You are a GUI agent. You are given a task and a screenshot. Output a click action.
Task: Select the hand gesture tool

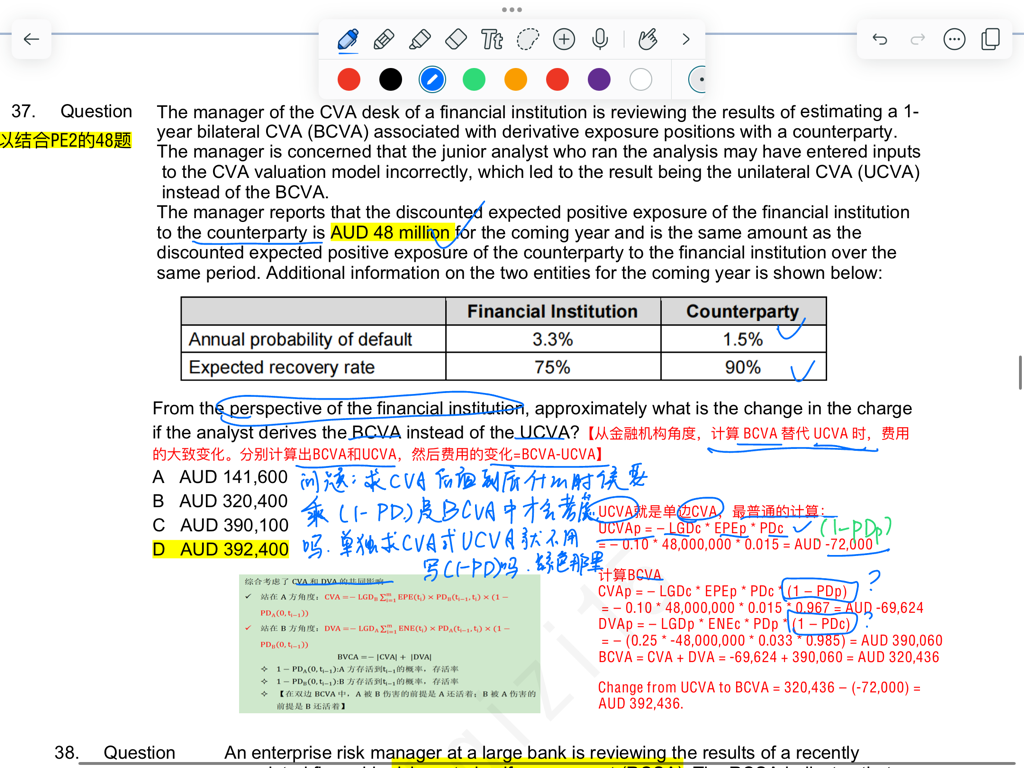[647, 39]
